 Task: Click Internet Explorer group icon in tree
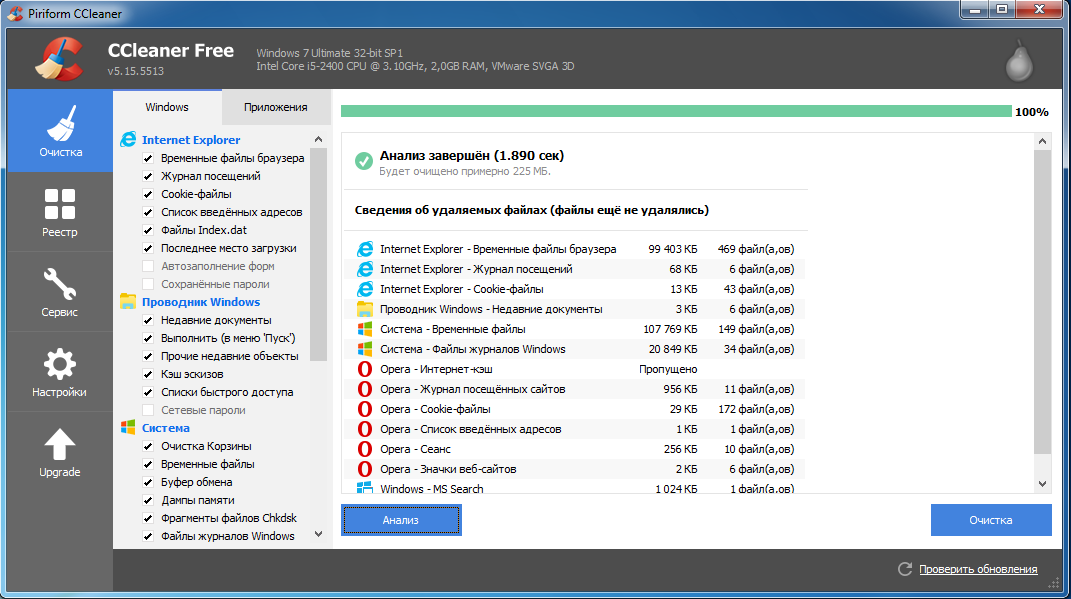[128, 139]
